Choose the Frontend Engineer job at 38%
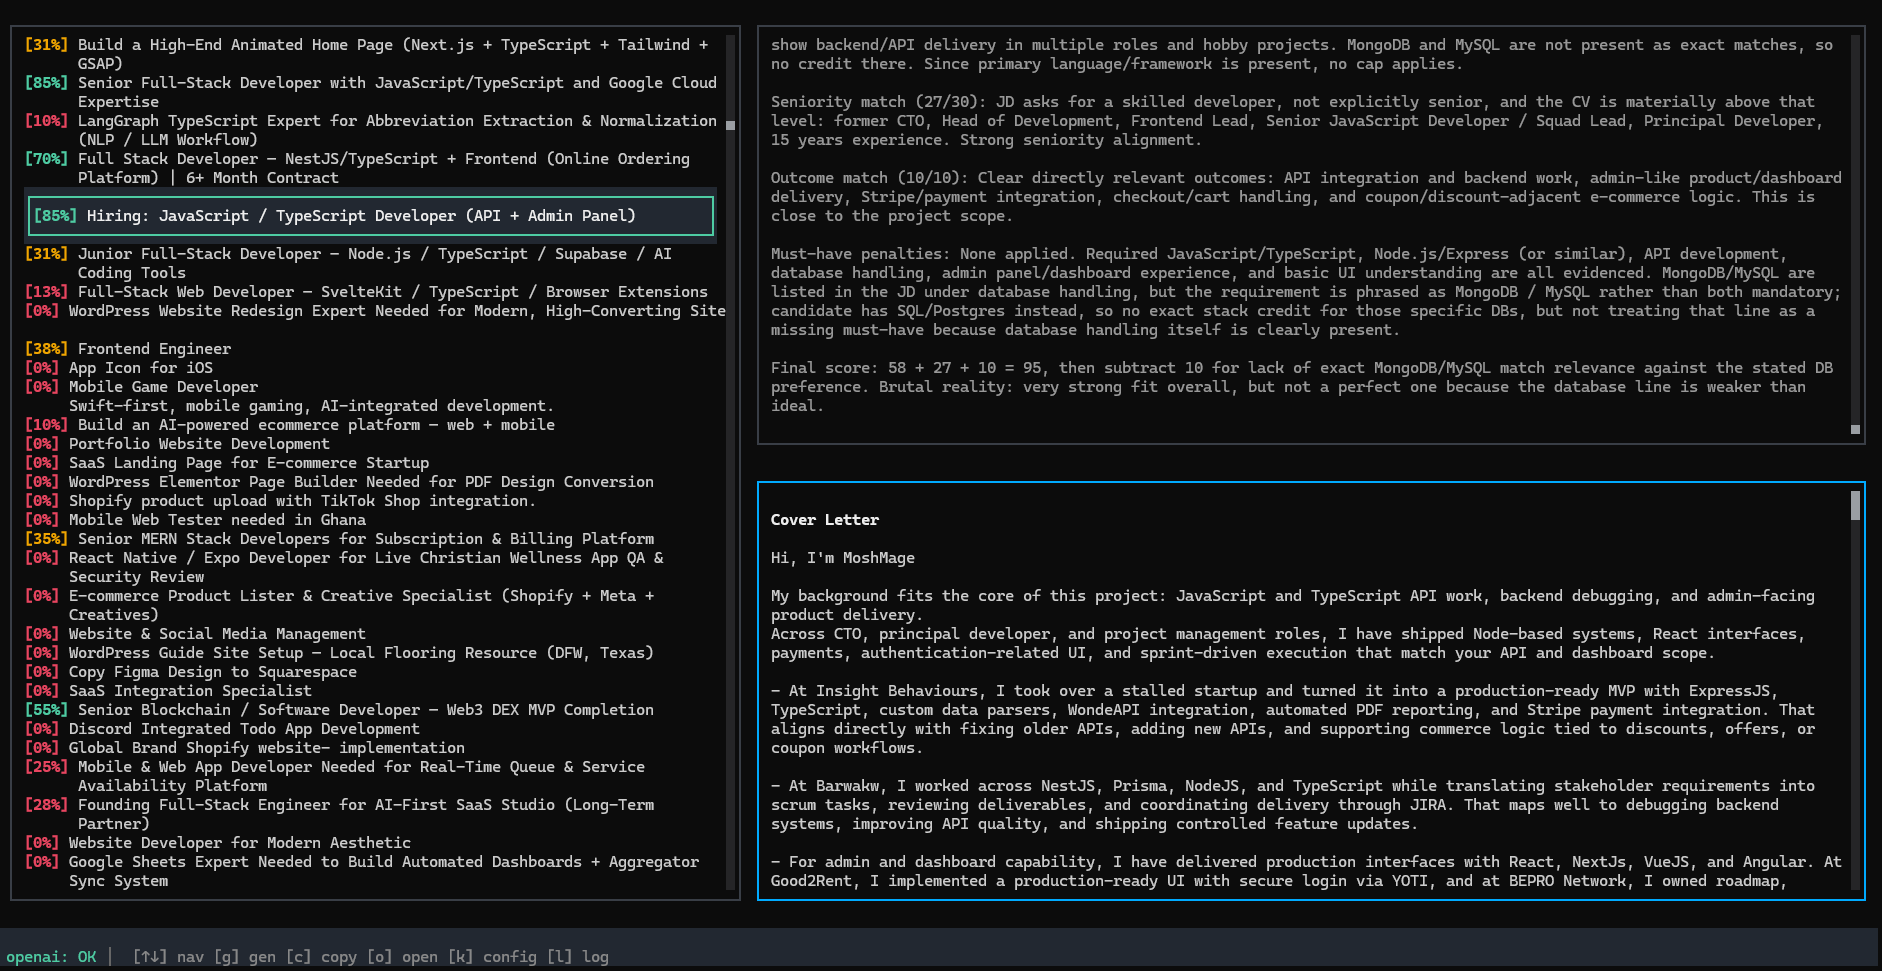 153,349
